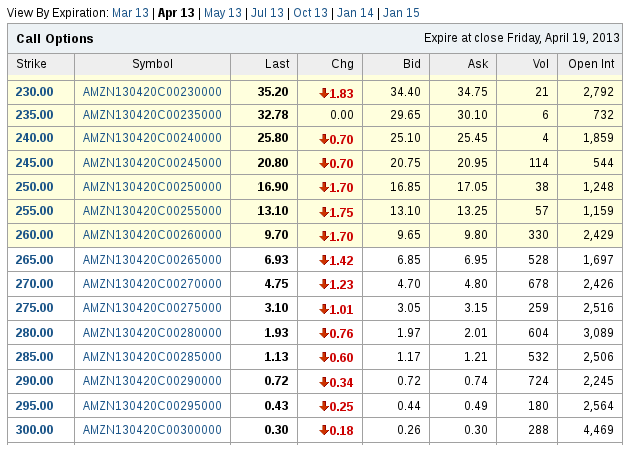Click the 265.00 strike link
This screenshot has width=630, height=449.
coord(34,260)
